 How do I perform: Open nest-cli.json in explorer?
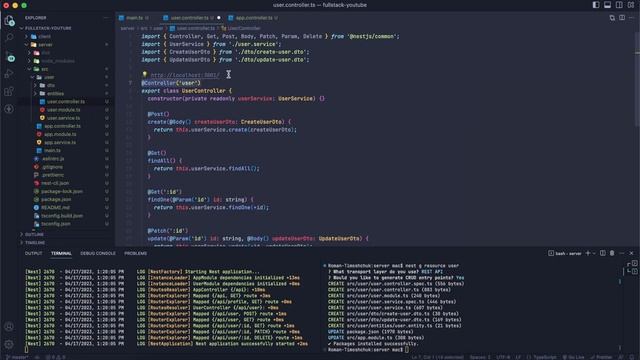pos(55,183)
